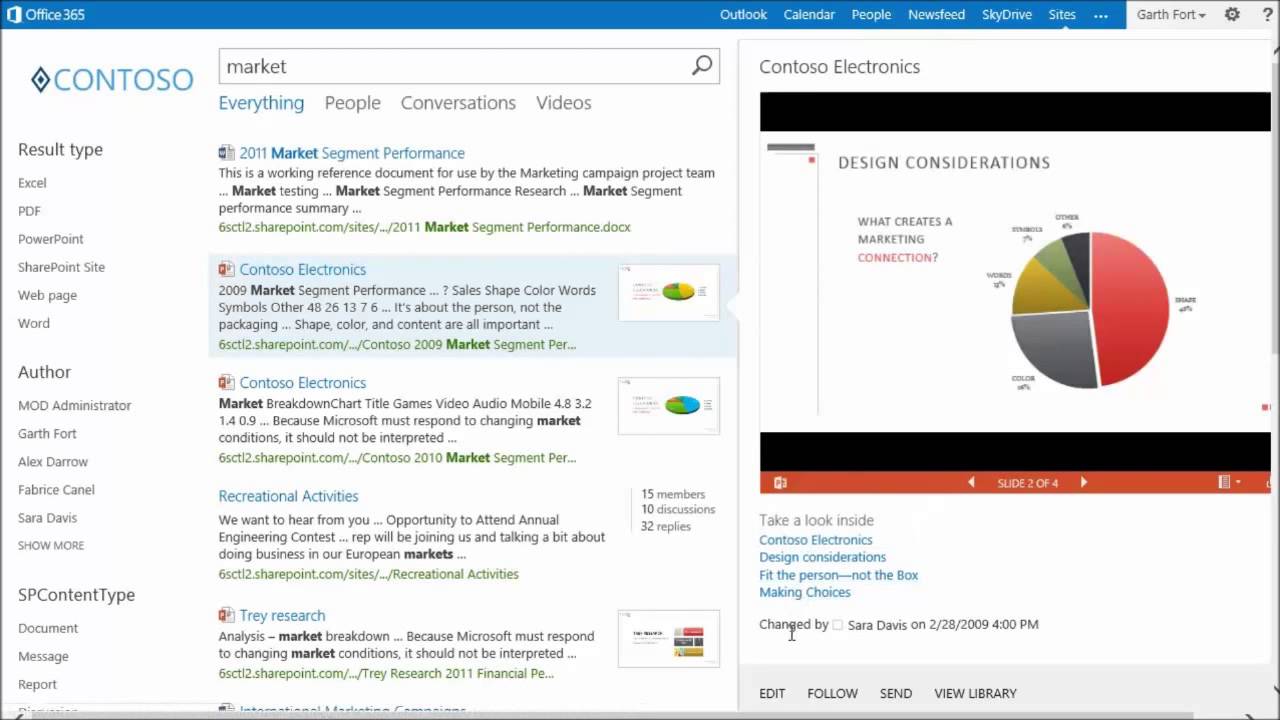Screen dimensions: 1280x720
Task: Open second Contoso Electronics result title
Action: coord(302,382)
